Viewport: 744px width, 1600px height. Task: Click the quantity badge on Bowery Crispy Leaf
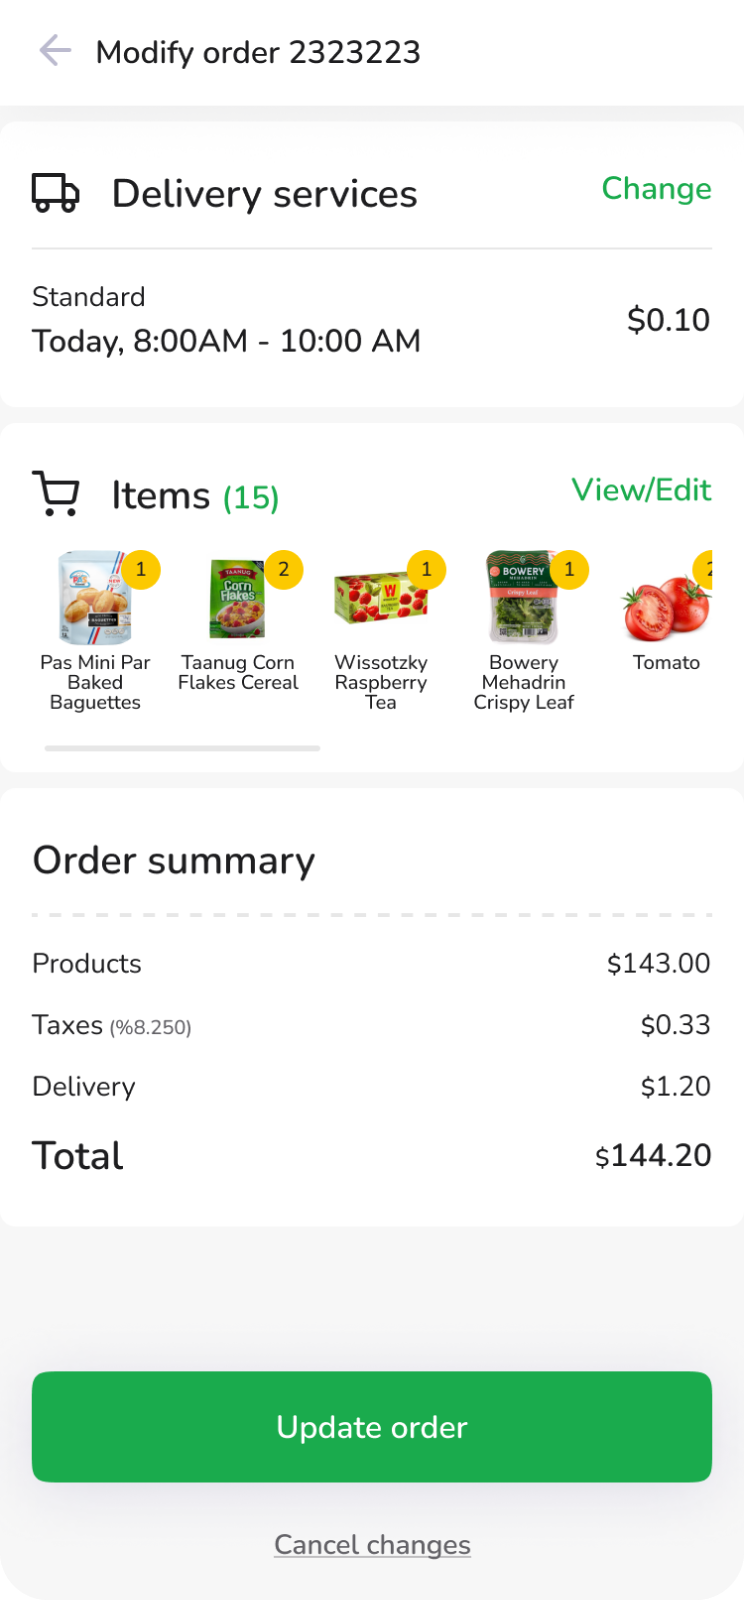(570, 570)
